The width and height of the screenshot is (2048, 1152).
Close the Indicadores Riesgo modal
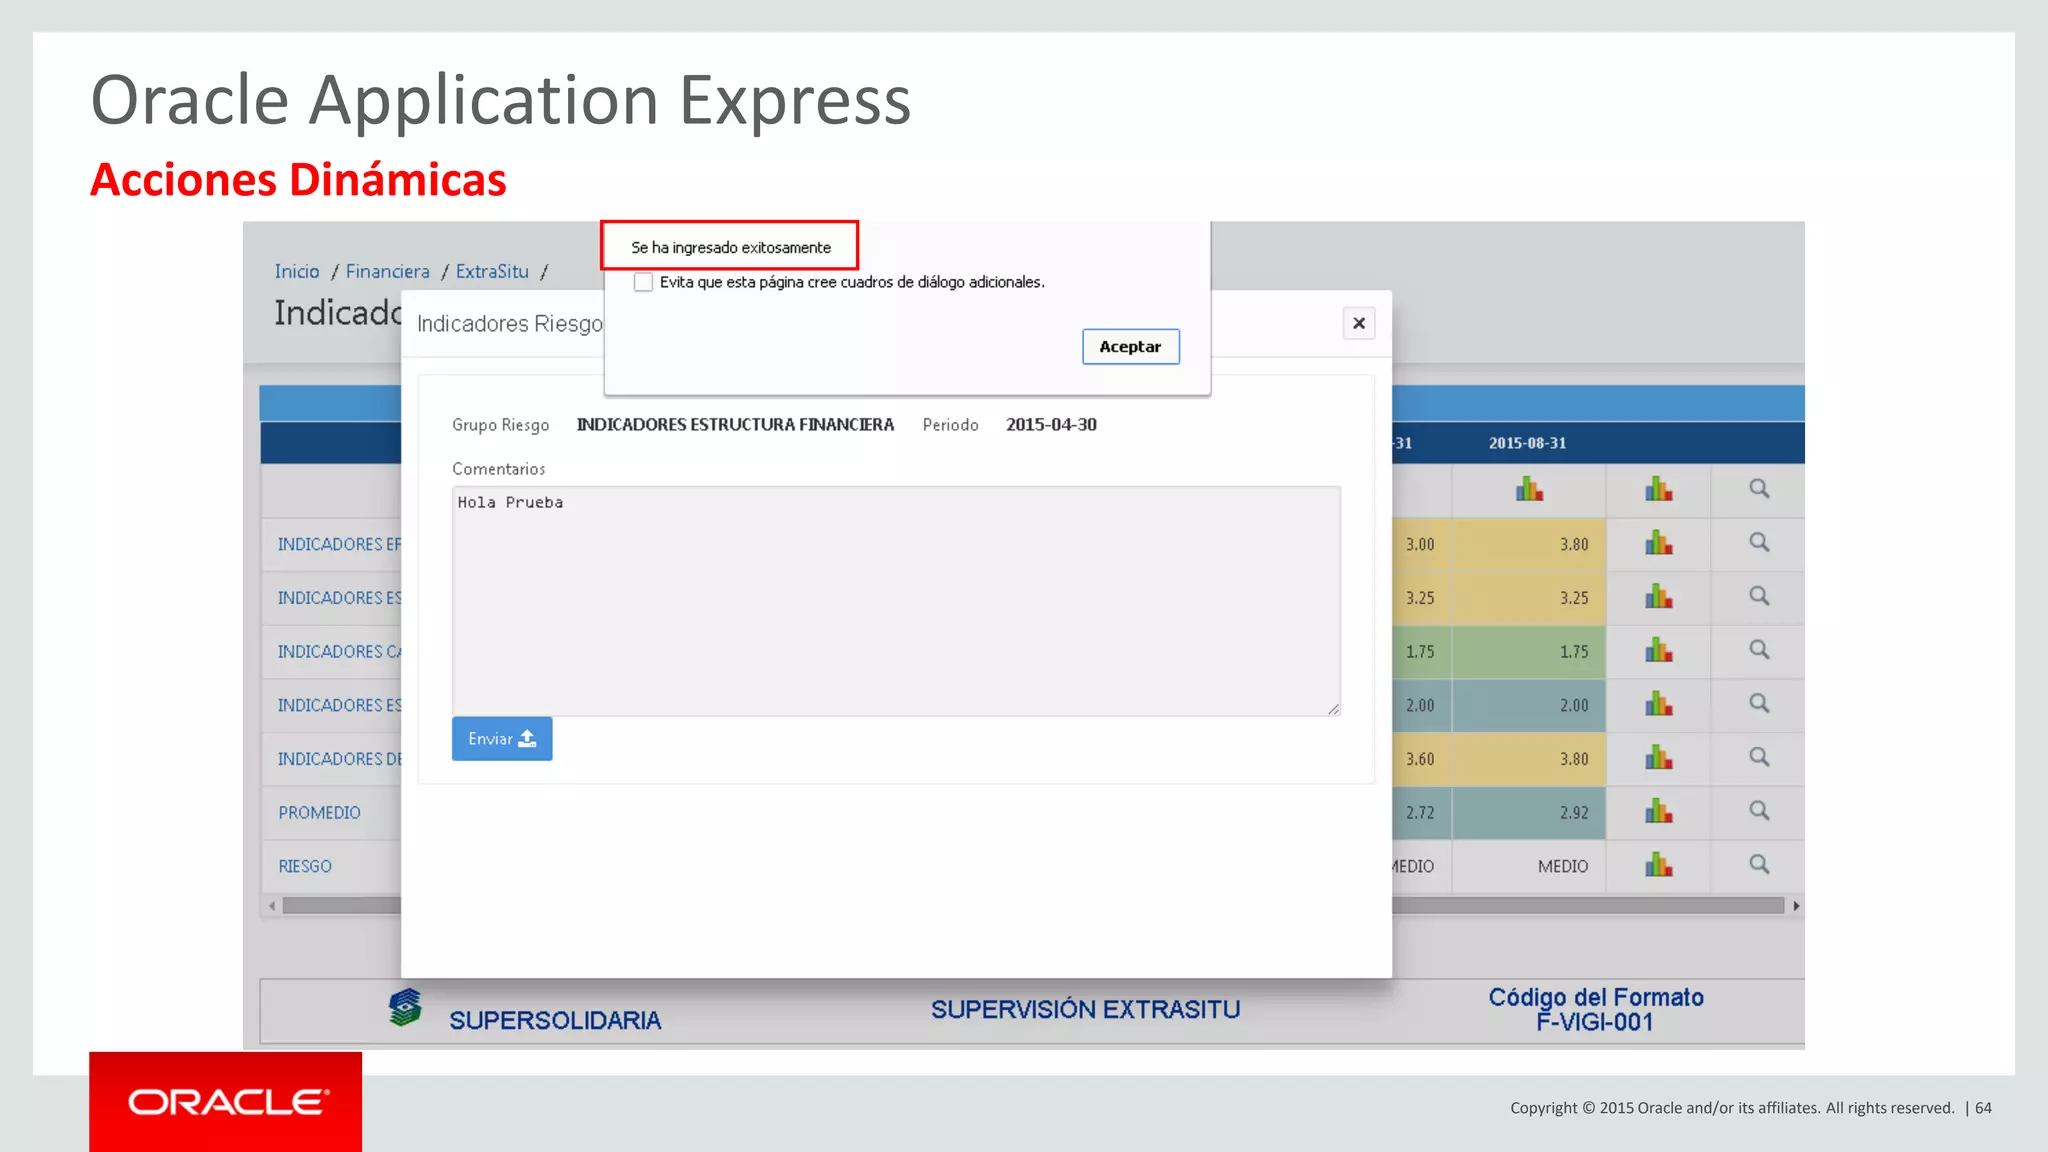point(1358,323)
